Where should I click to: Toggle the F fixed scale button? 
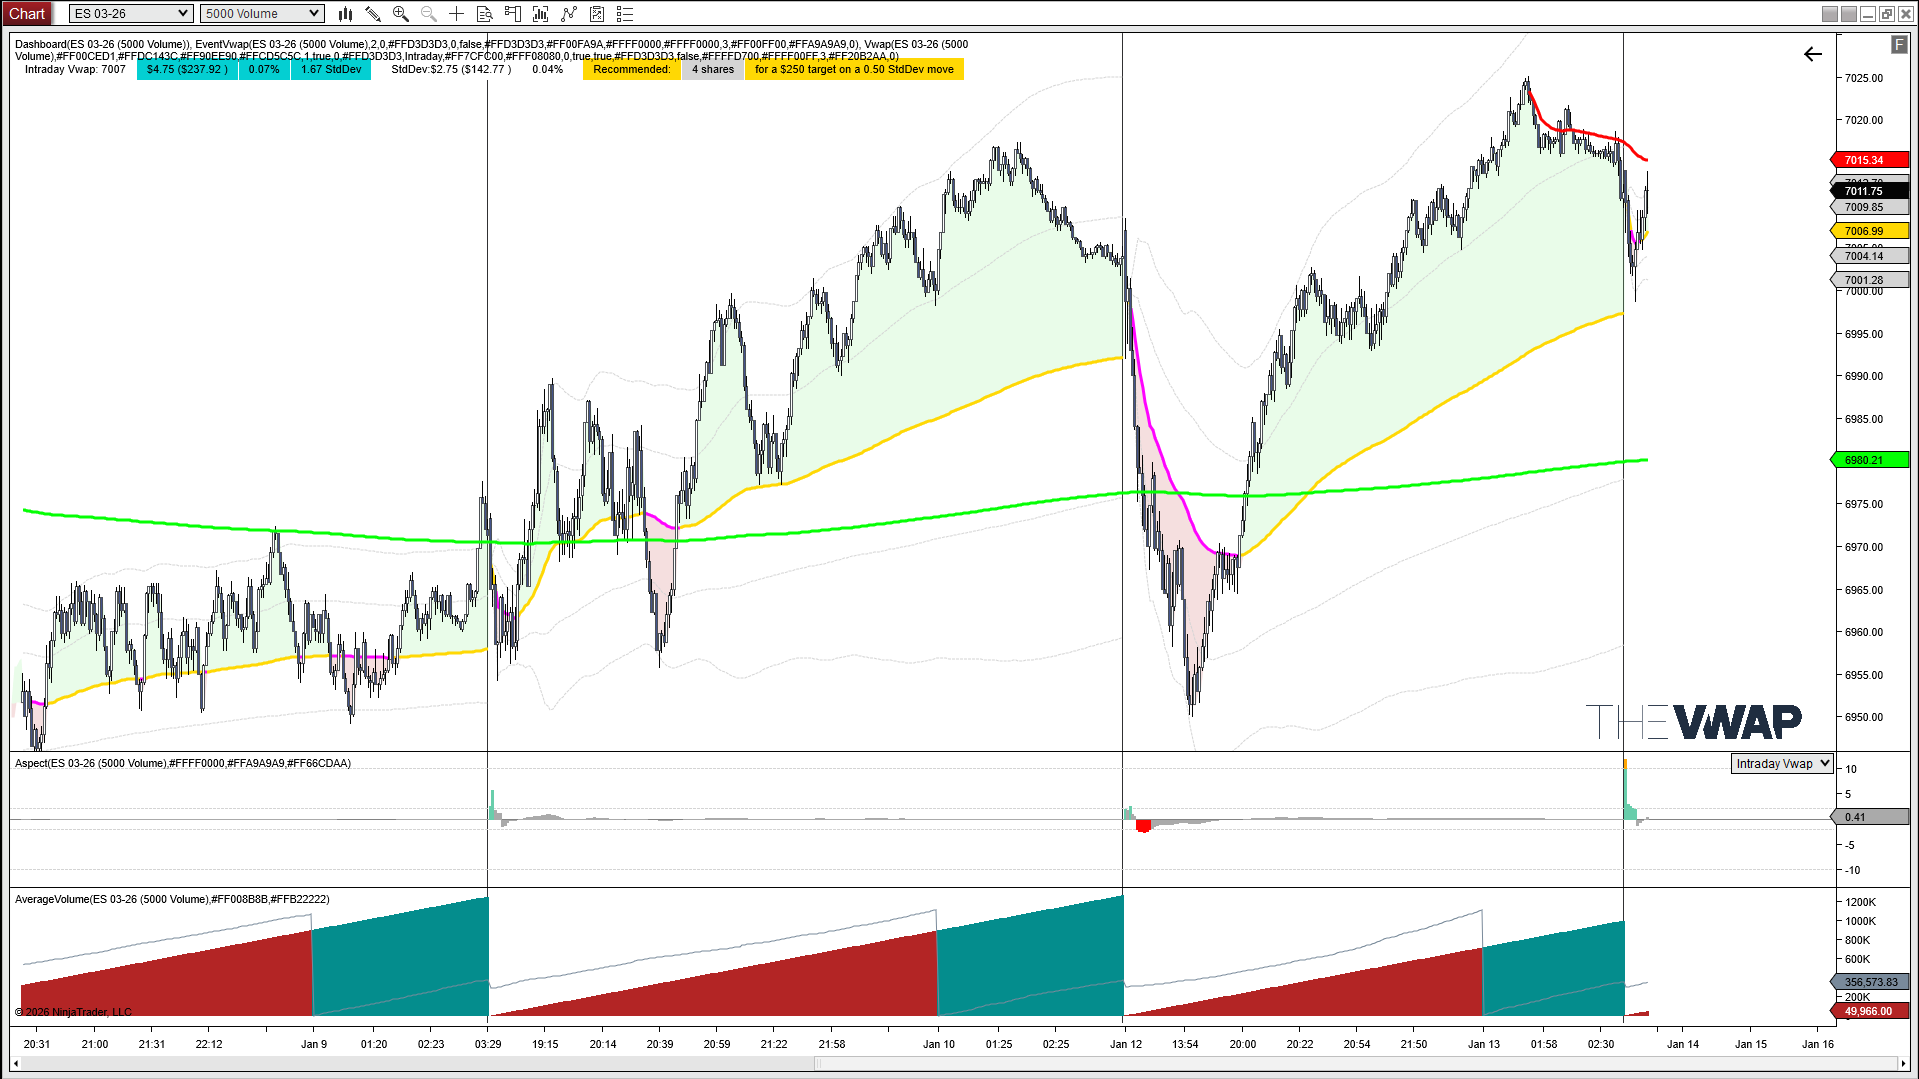pyautogui.click(x=1898, y=45)
